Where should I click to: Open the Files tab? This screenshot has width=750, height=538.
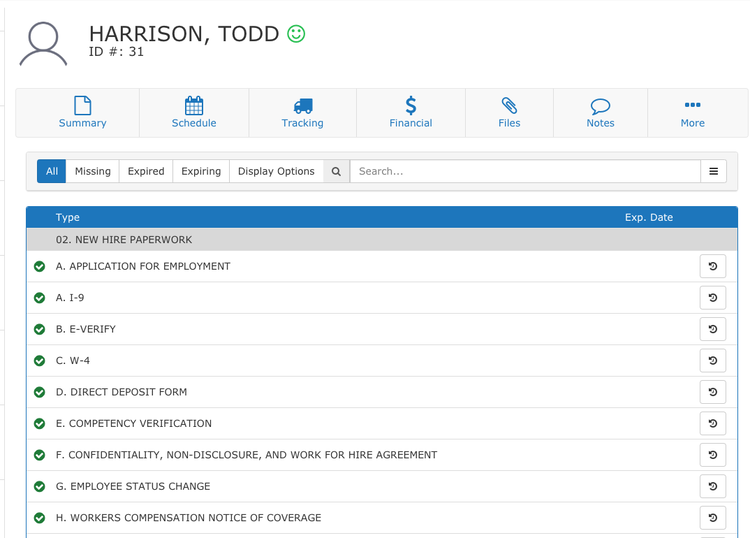(x=509, y=113)
